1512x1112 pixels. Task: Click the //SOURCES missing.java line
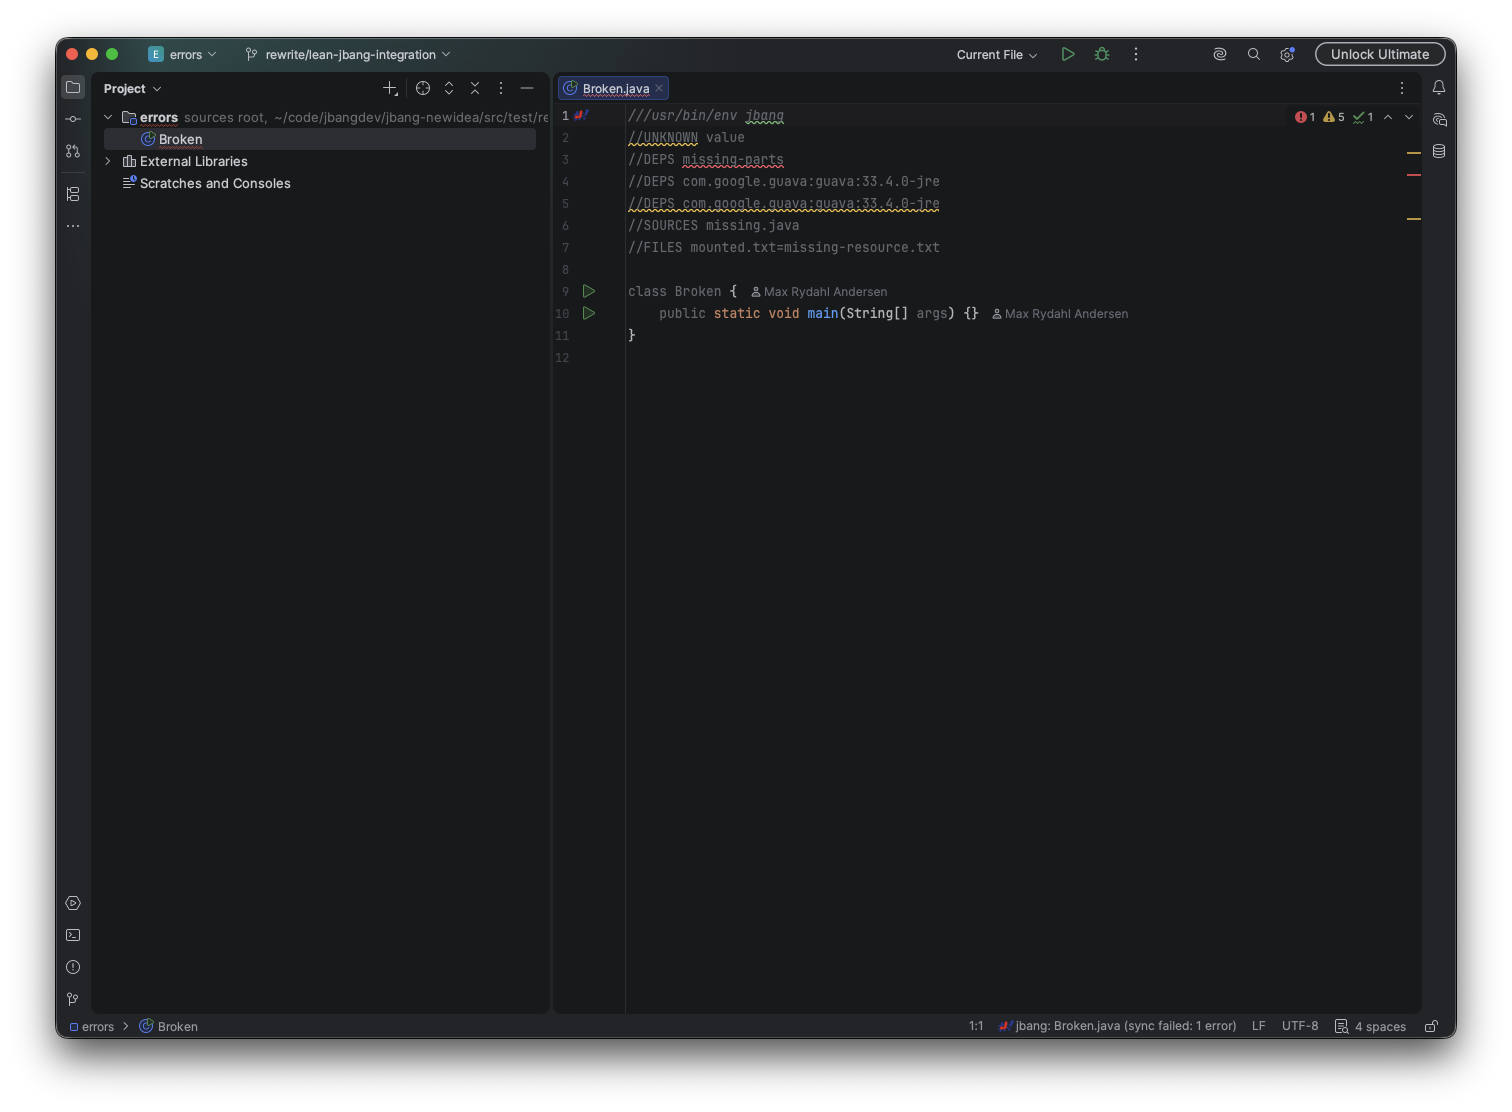[x=713, y=226]
